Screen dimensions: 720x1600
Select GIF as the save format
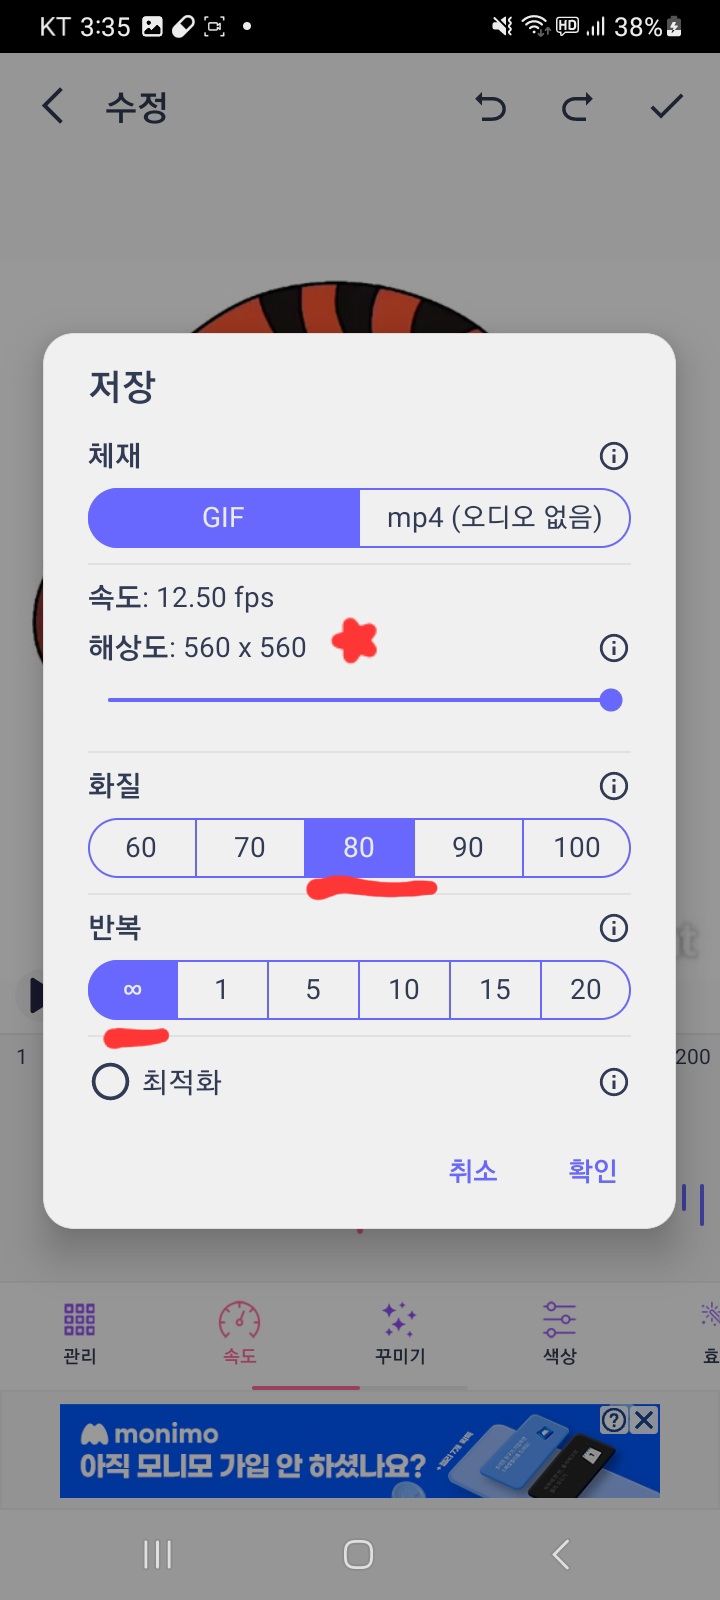click(x=224, y=518)
